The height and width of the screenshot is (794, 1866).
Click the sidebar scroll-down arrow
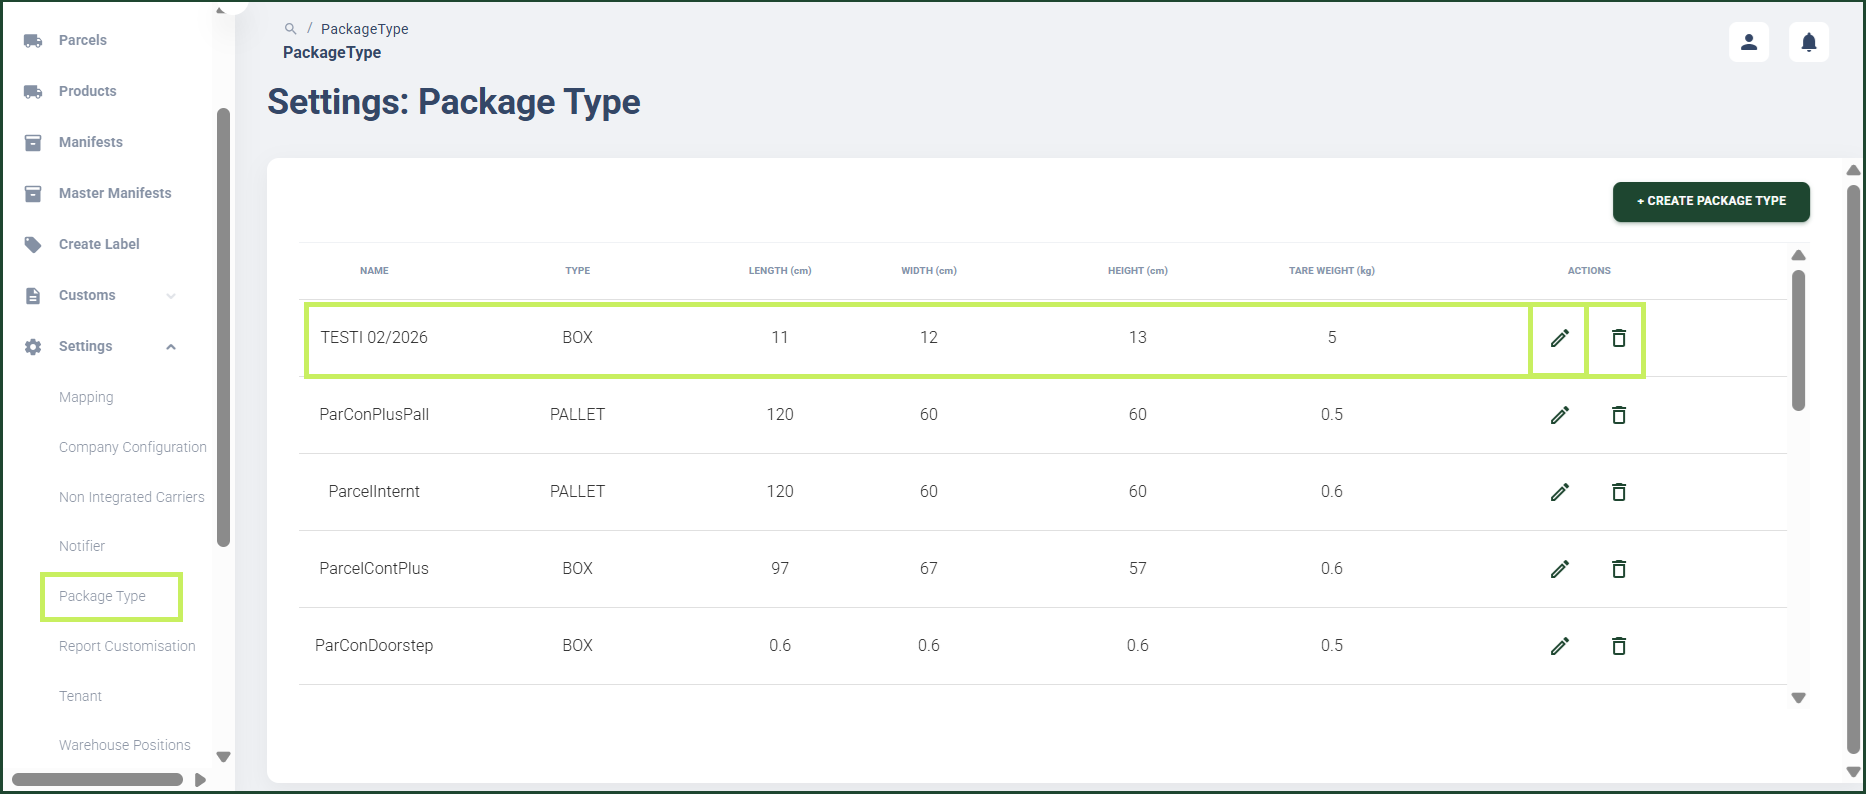point(224,757)
